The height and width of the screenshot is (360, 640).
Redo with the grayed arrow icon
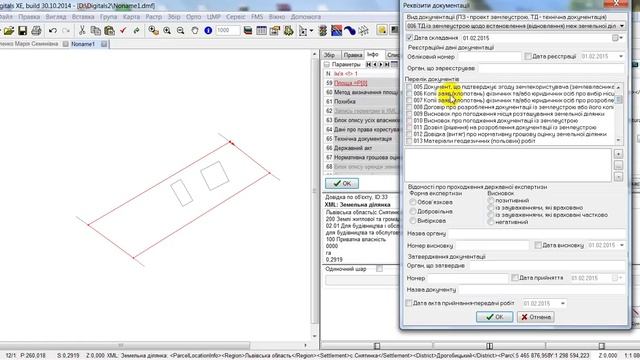(66, 31)
